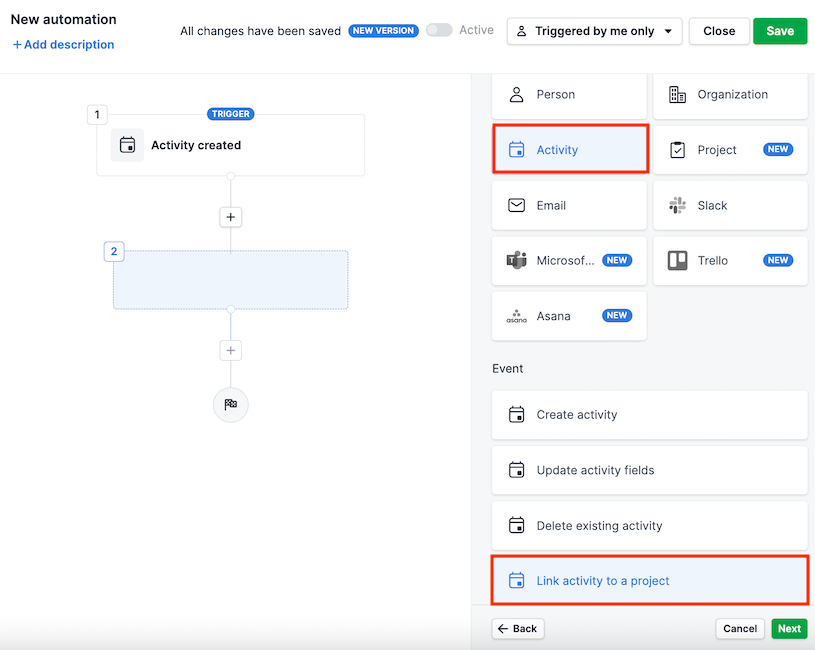Viewport: 815px width, 650px height.
Task: Select the Person entity icon
Action: (516, 94)
